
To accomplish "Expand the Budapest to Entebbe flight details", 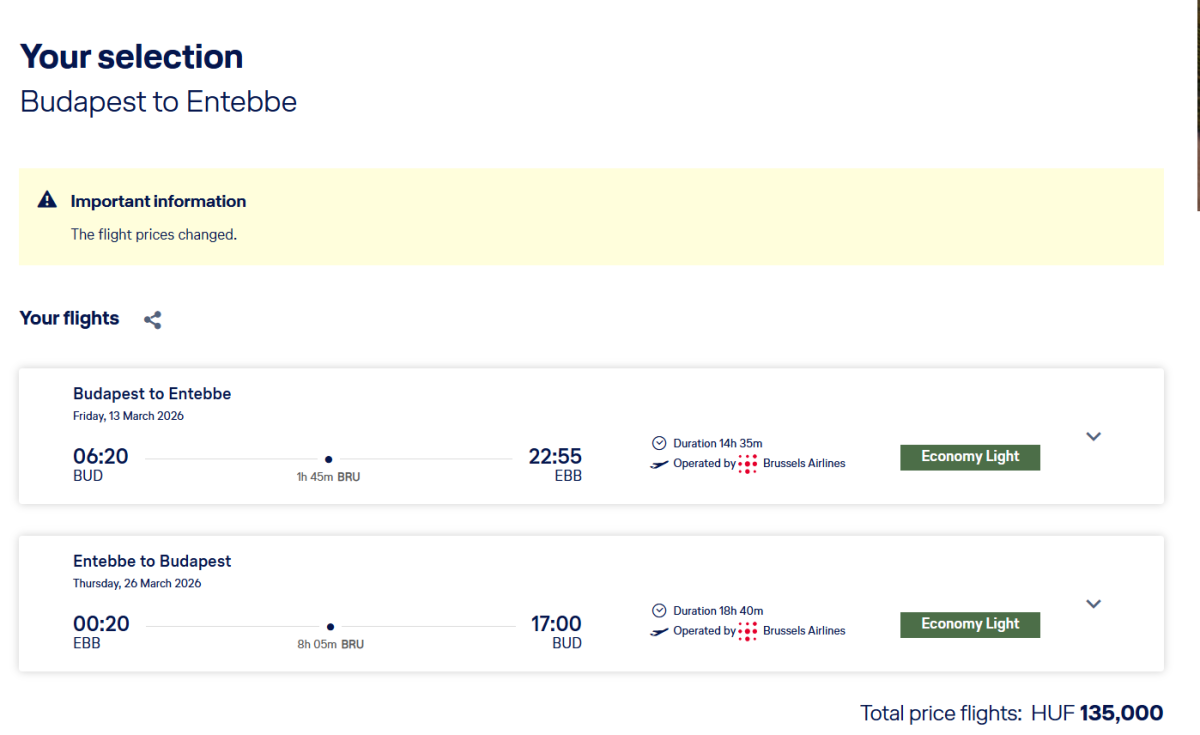I will (x=1093, y=436).
